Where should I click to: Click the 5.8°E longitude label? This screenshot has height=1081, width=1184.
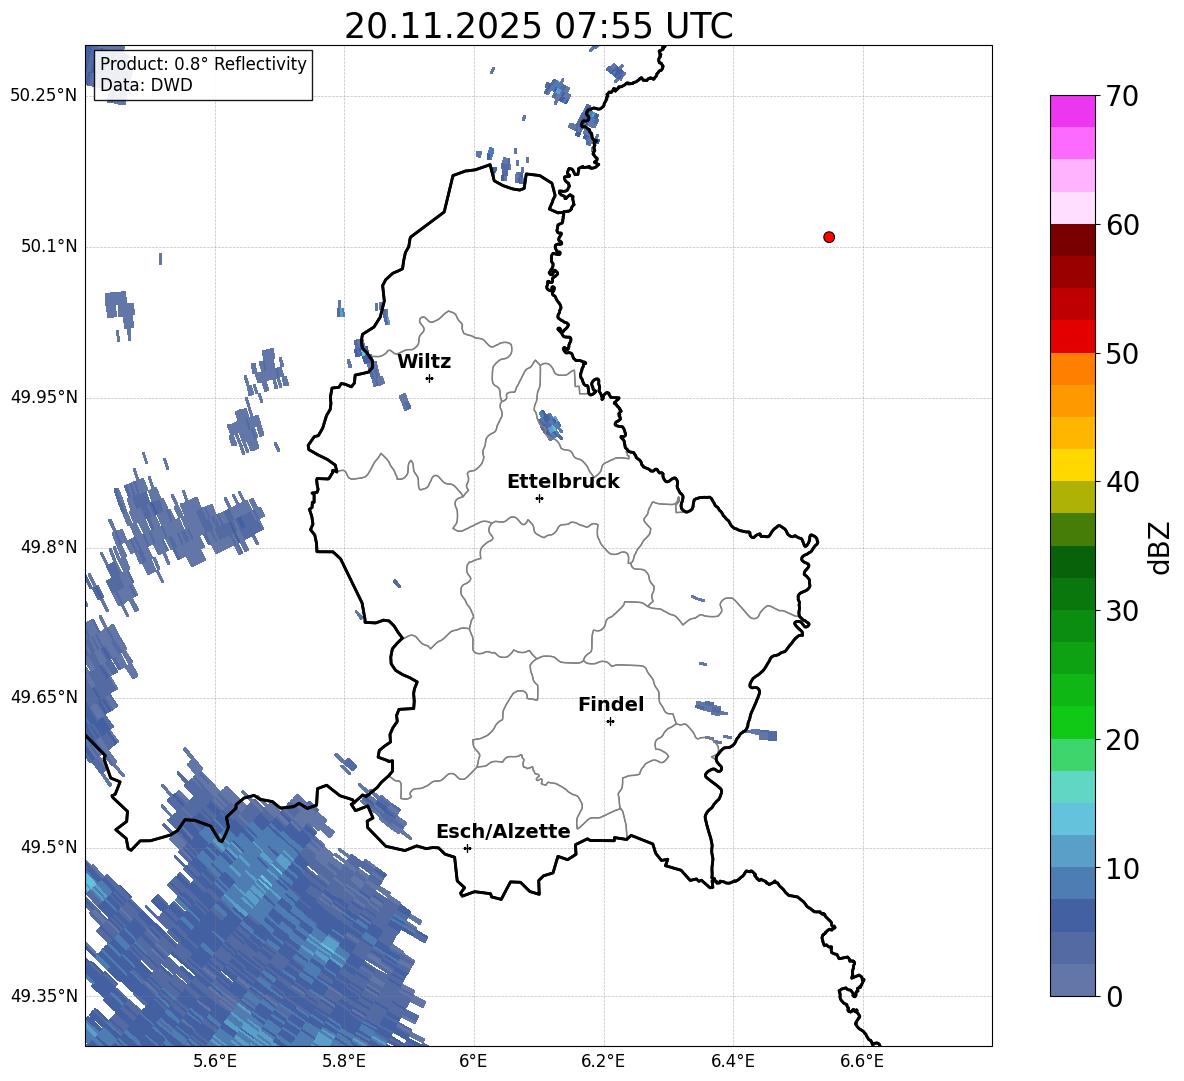[x=344, y=1062]
